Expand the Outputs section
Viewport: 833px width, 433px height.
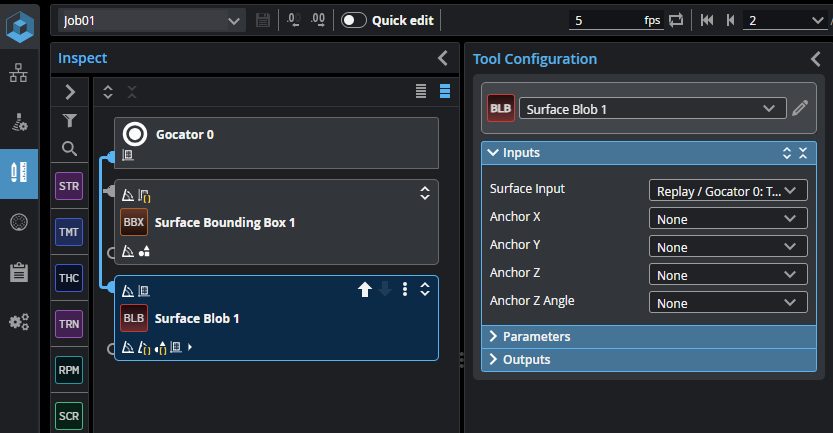pos(526,360)
